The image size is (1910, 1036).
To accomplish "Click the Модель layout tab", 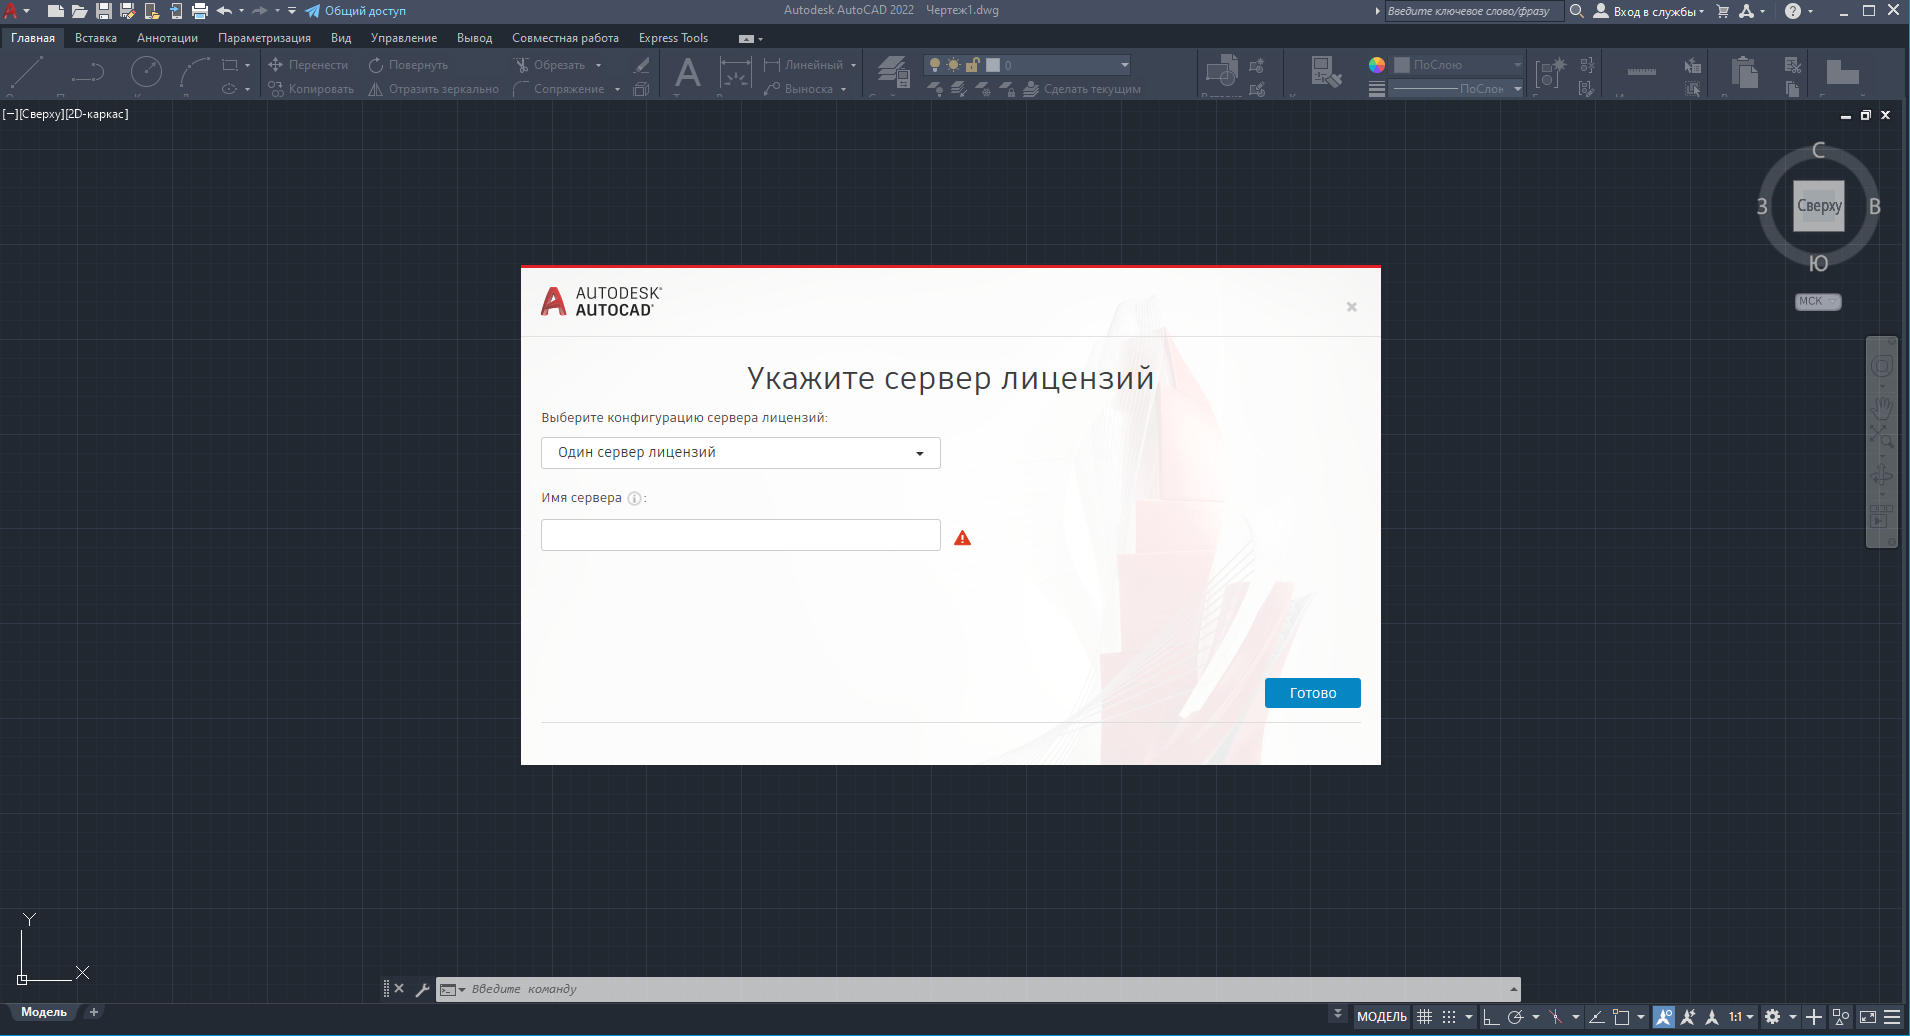I will (x=44, y=1012).
